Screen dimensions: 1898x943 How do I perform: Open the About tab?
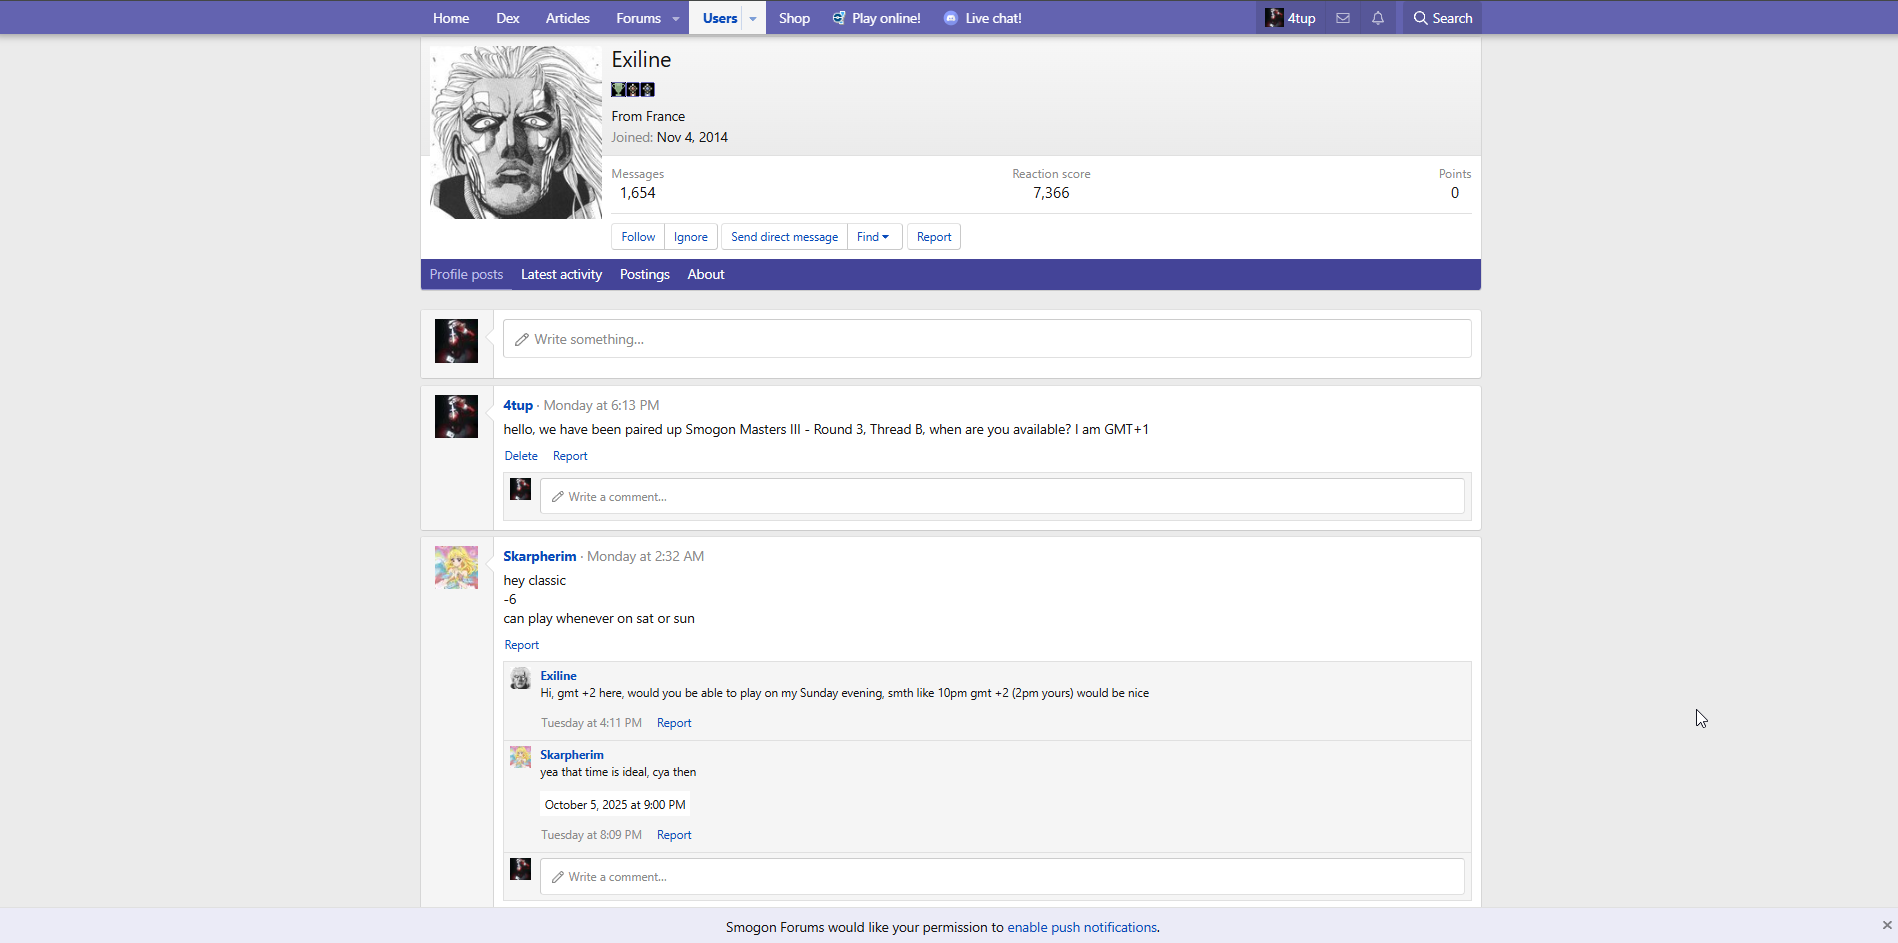pyautogui.click(x=705, y=274)
